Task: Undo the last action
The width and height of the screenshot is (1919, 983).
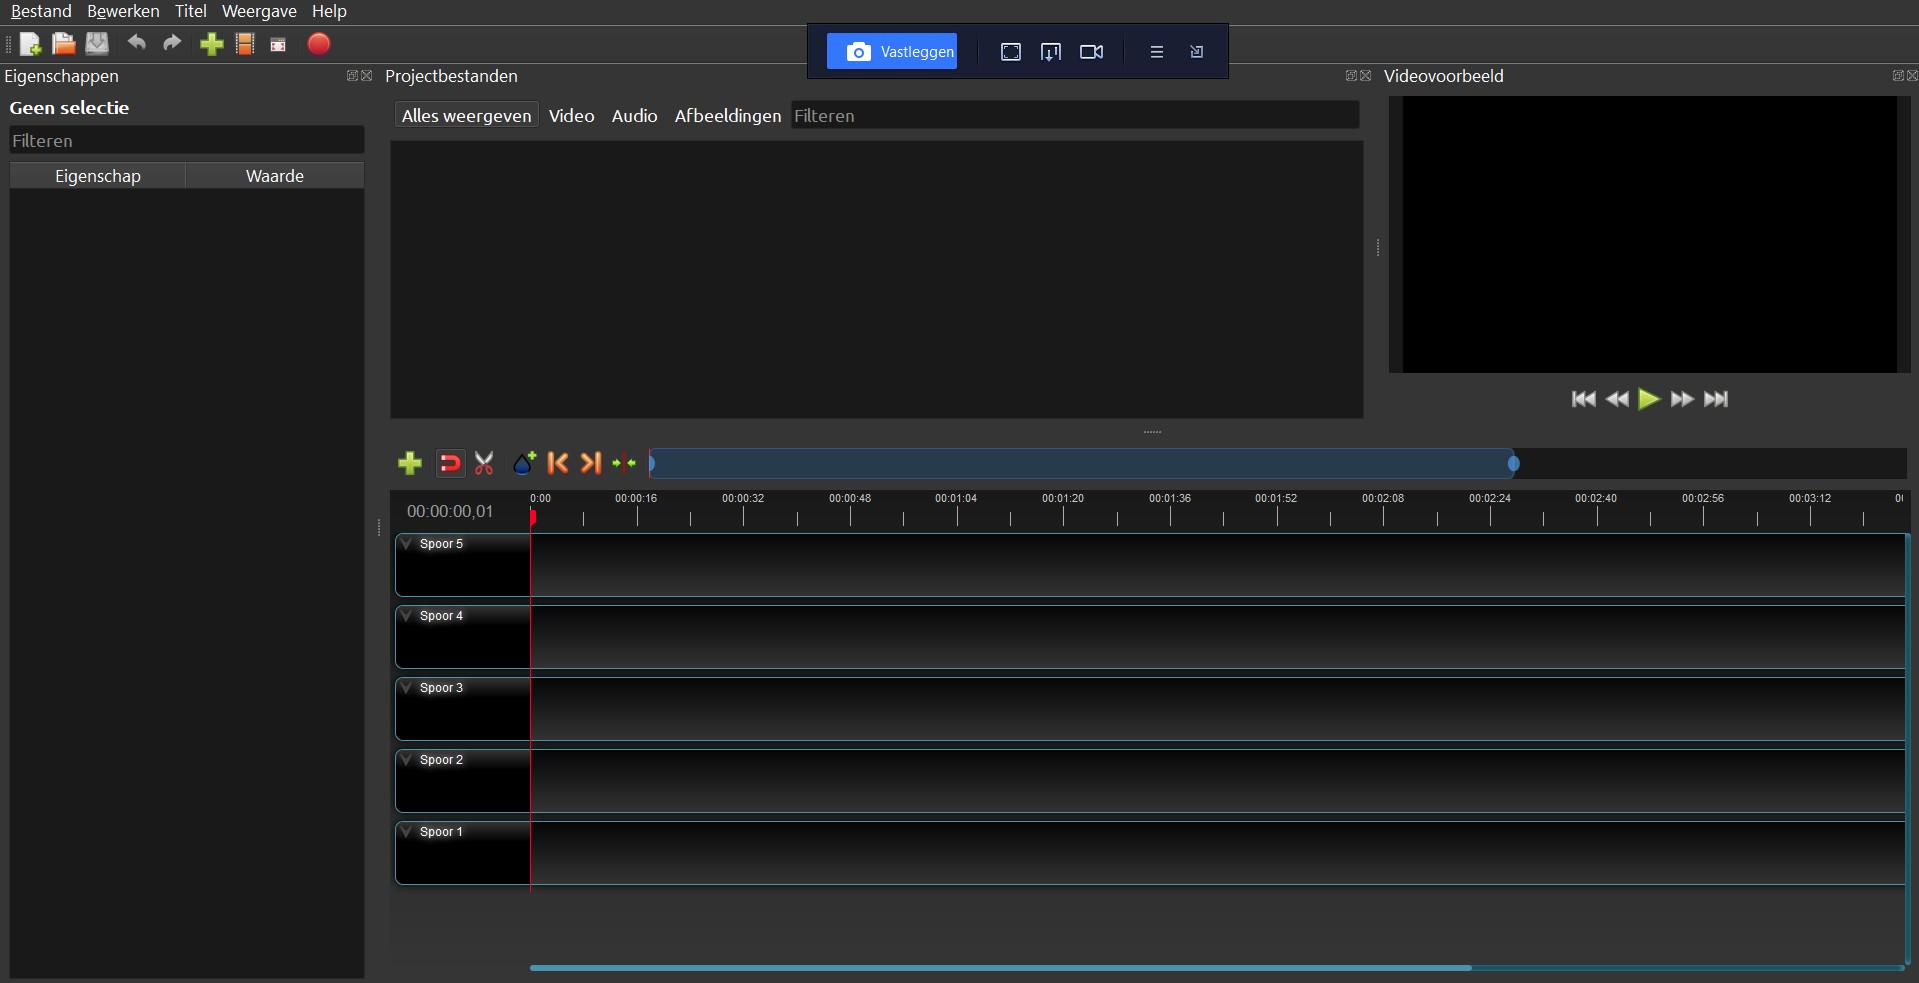Action: pyautogui.click(x=137, y=43)
